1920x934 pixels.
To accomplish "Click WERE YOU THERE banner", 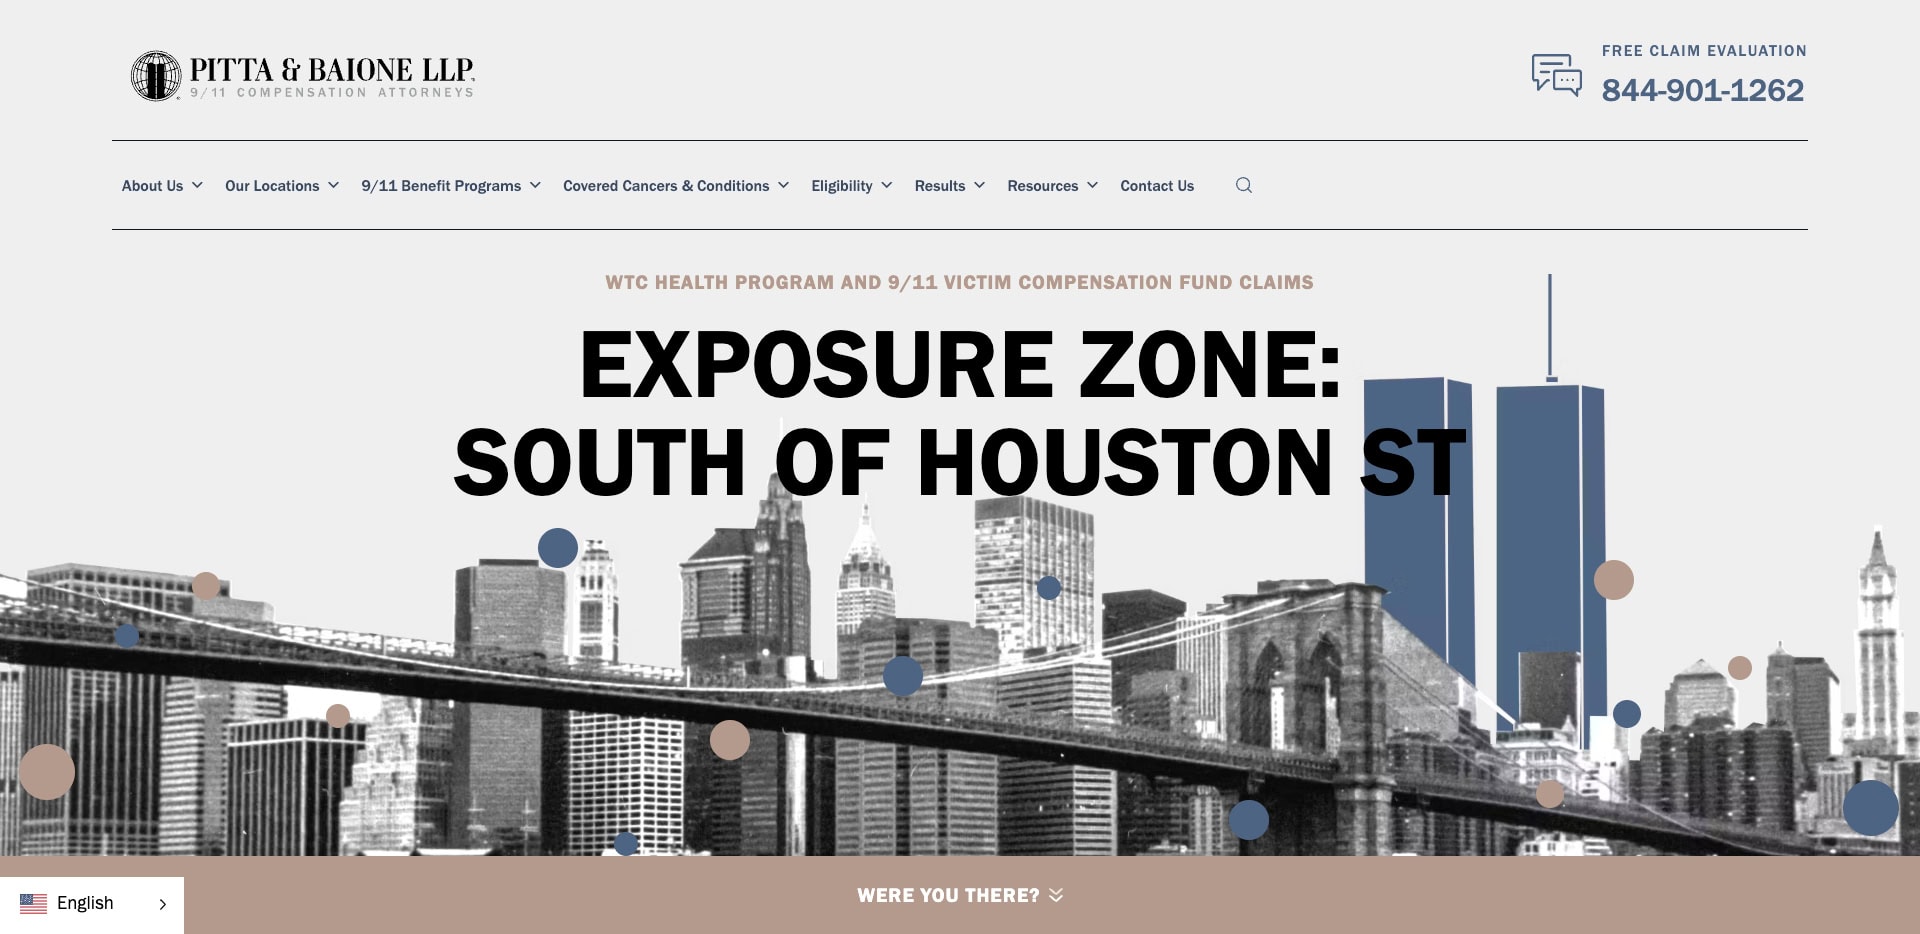I will [x=947, y=896].
